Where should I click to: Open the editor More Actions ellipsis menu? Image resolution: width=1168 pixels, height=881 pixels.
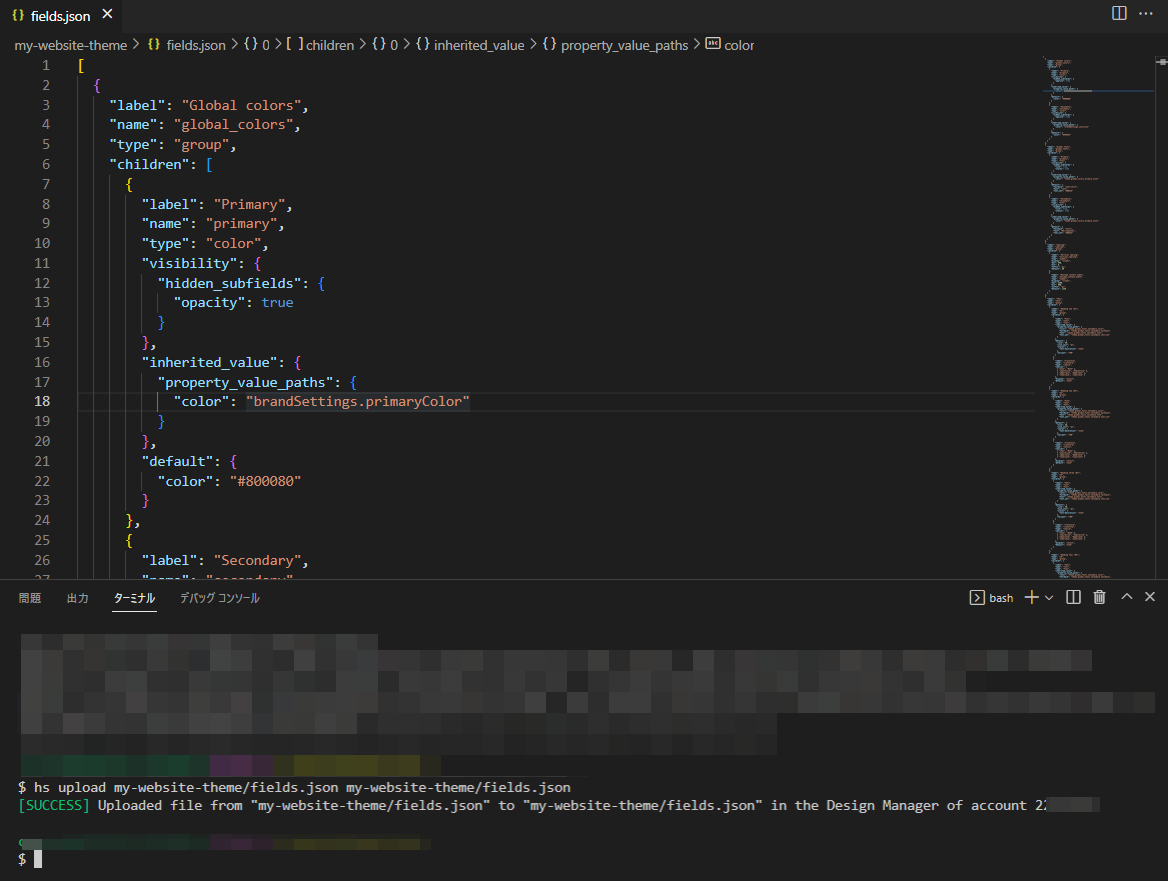click(1146, 13)
